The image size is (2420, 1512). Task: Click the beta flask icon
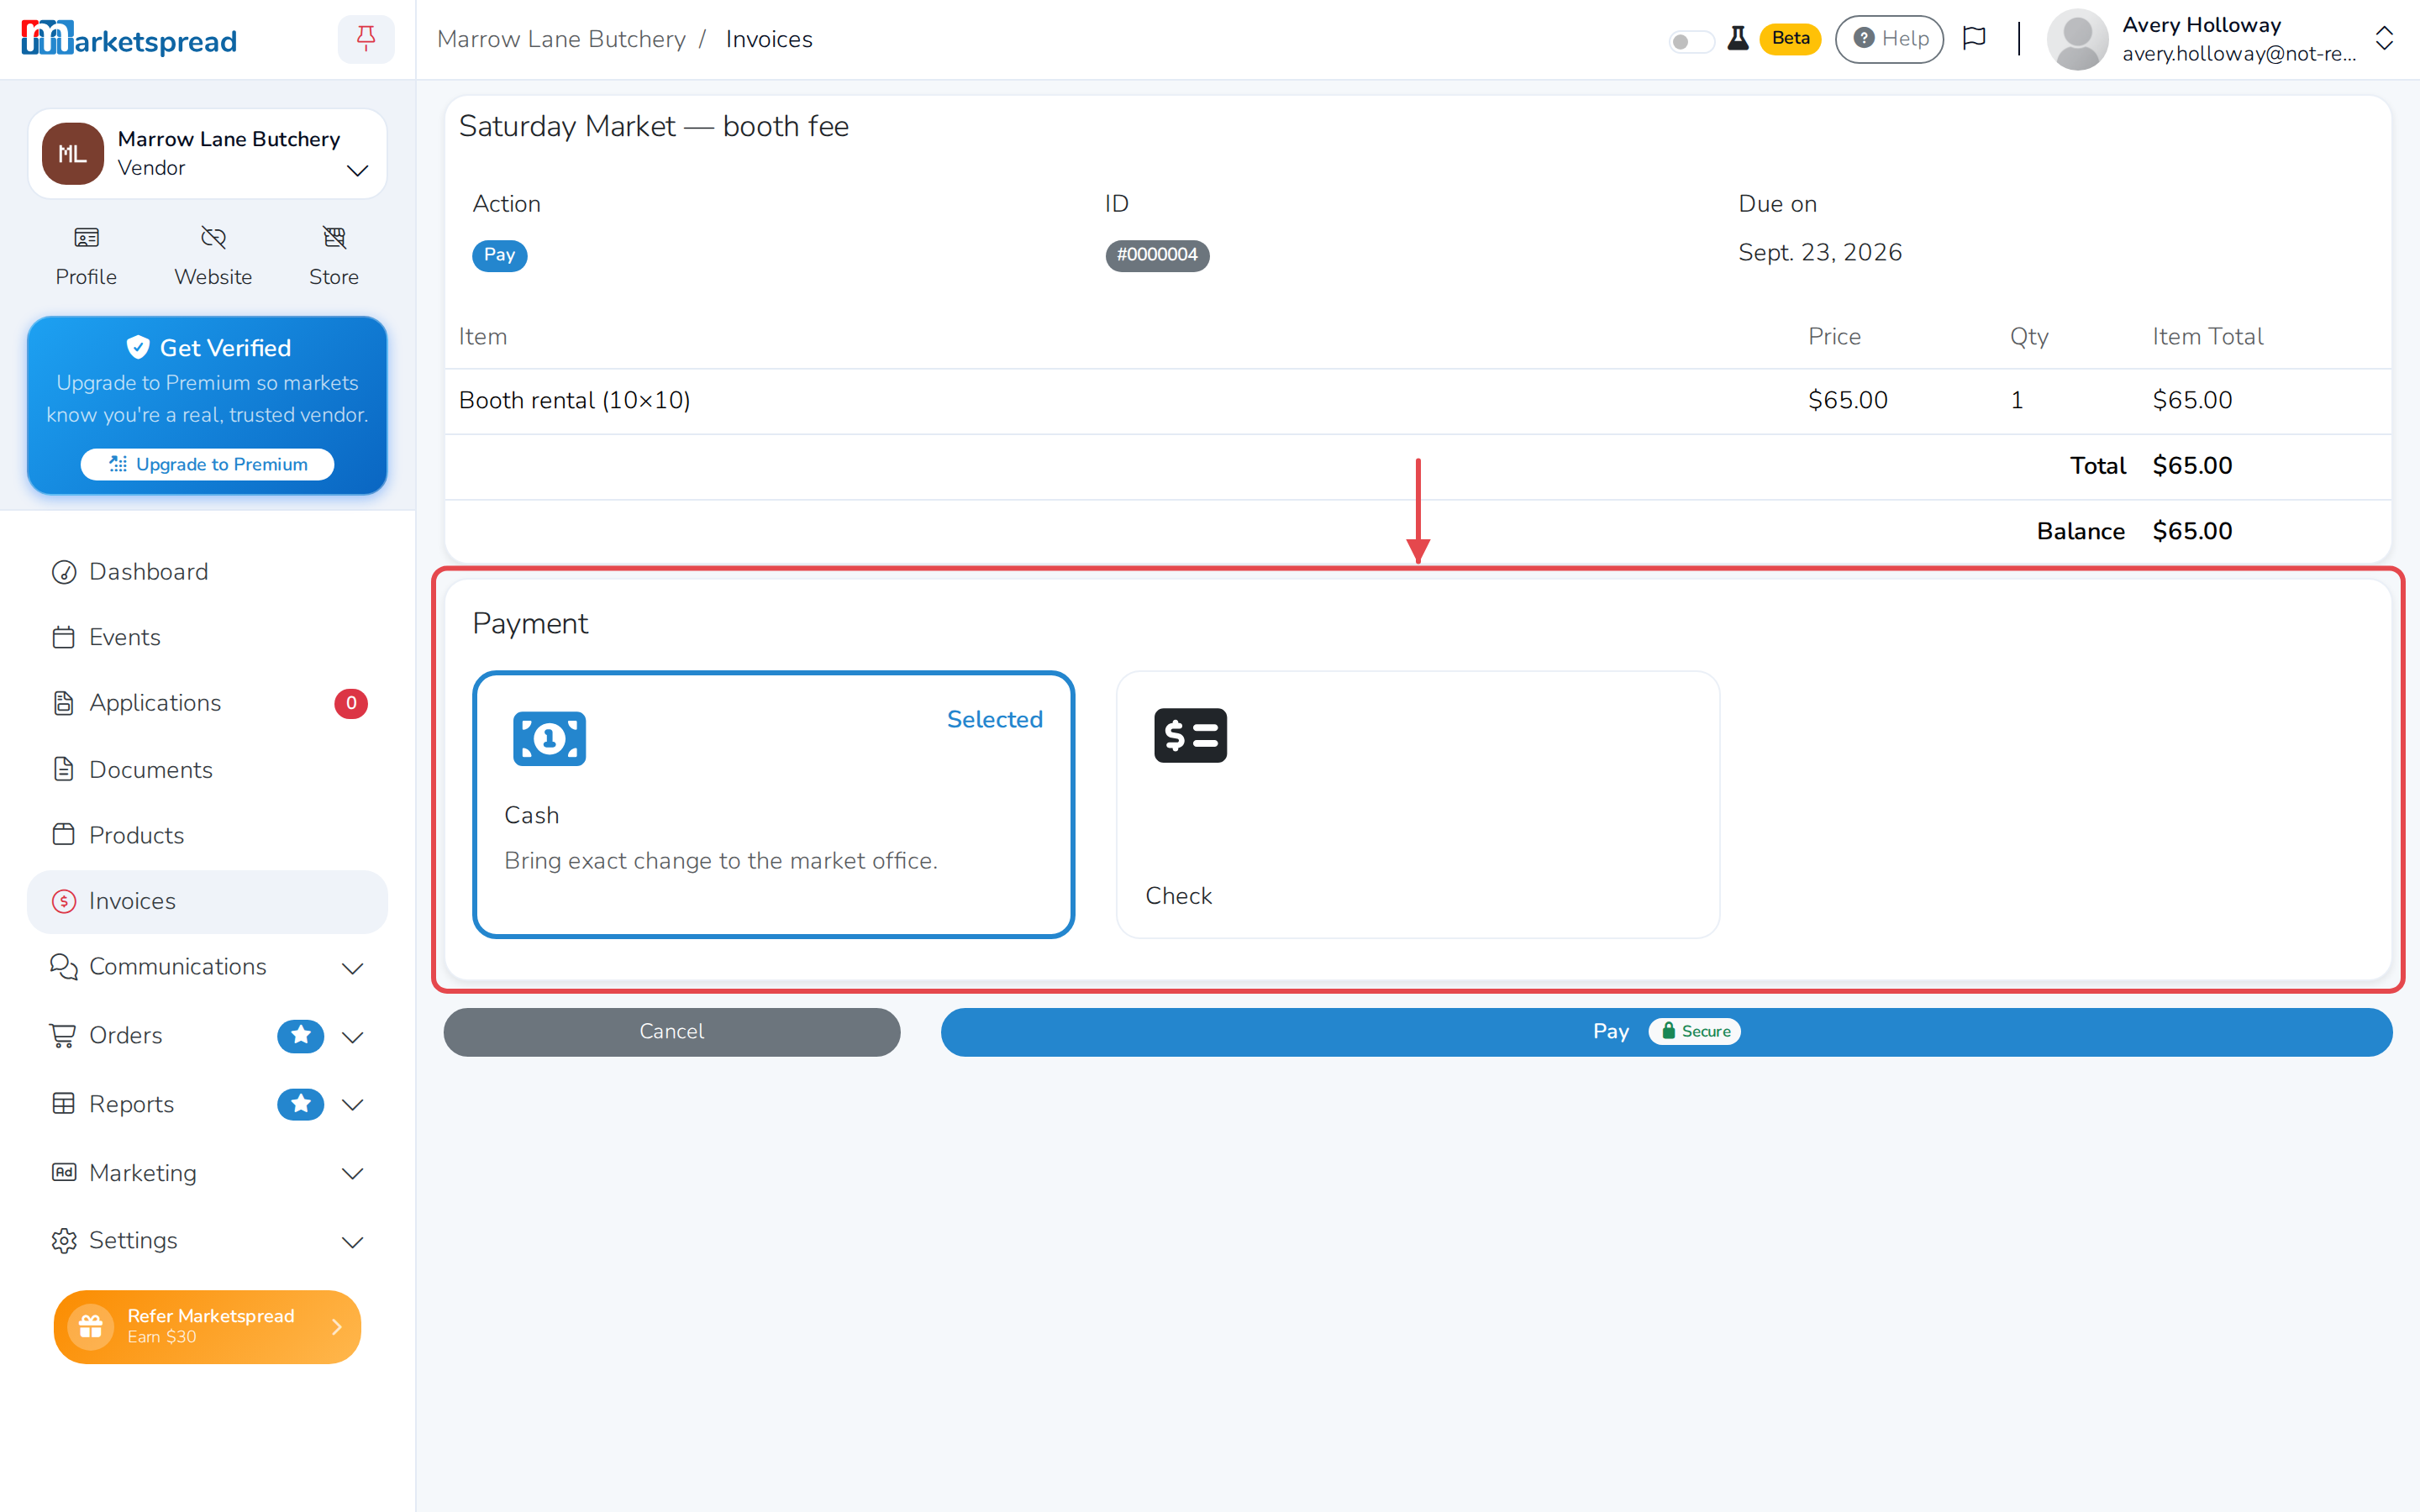1738,38
